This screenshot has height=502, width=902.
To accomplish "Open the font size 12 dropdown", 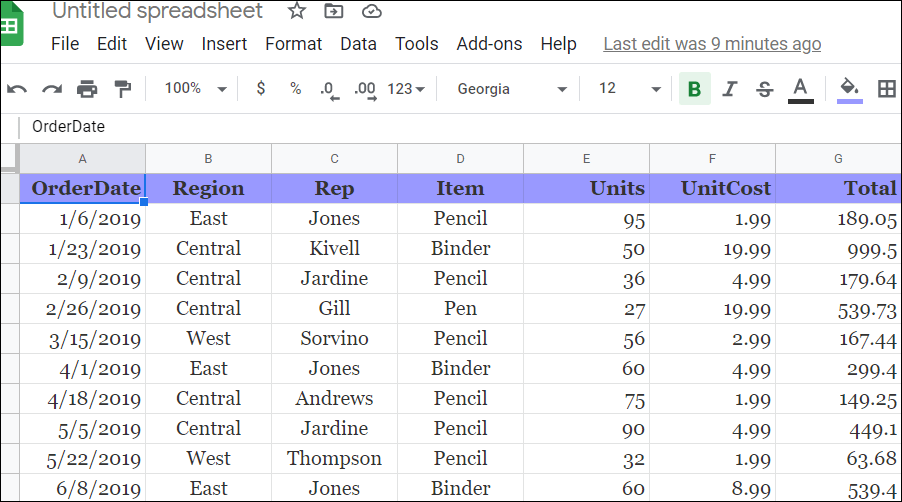I will (x=629, y=89).
